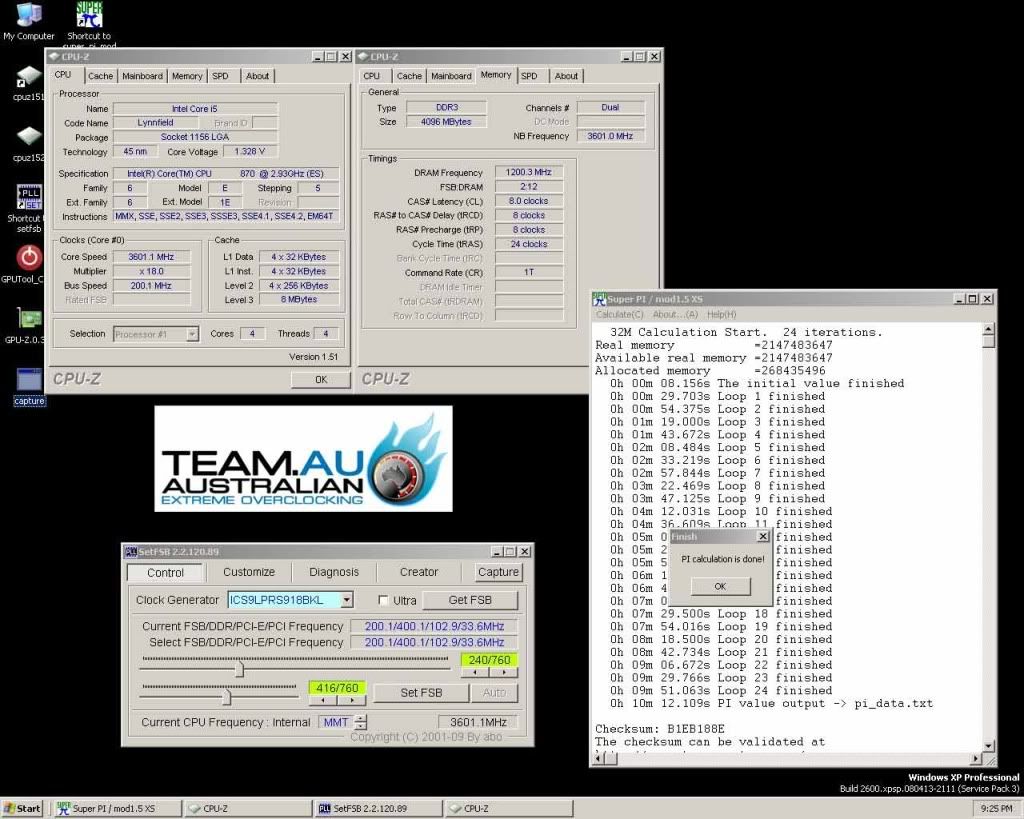Select CPU tab in right CPU-Z Memory window
The height and width of the screenshot is (819, 1024).
pyautogui.click(x=372, y=76)
